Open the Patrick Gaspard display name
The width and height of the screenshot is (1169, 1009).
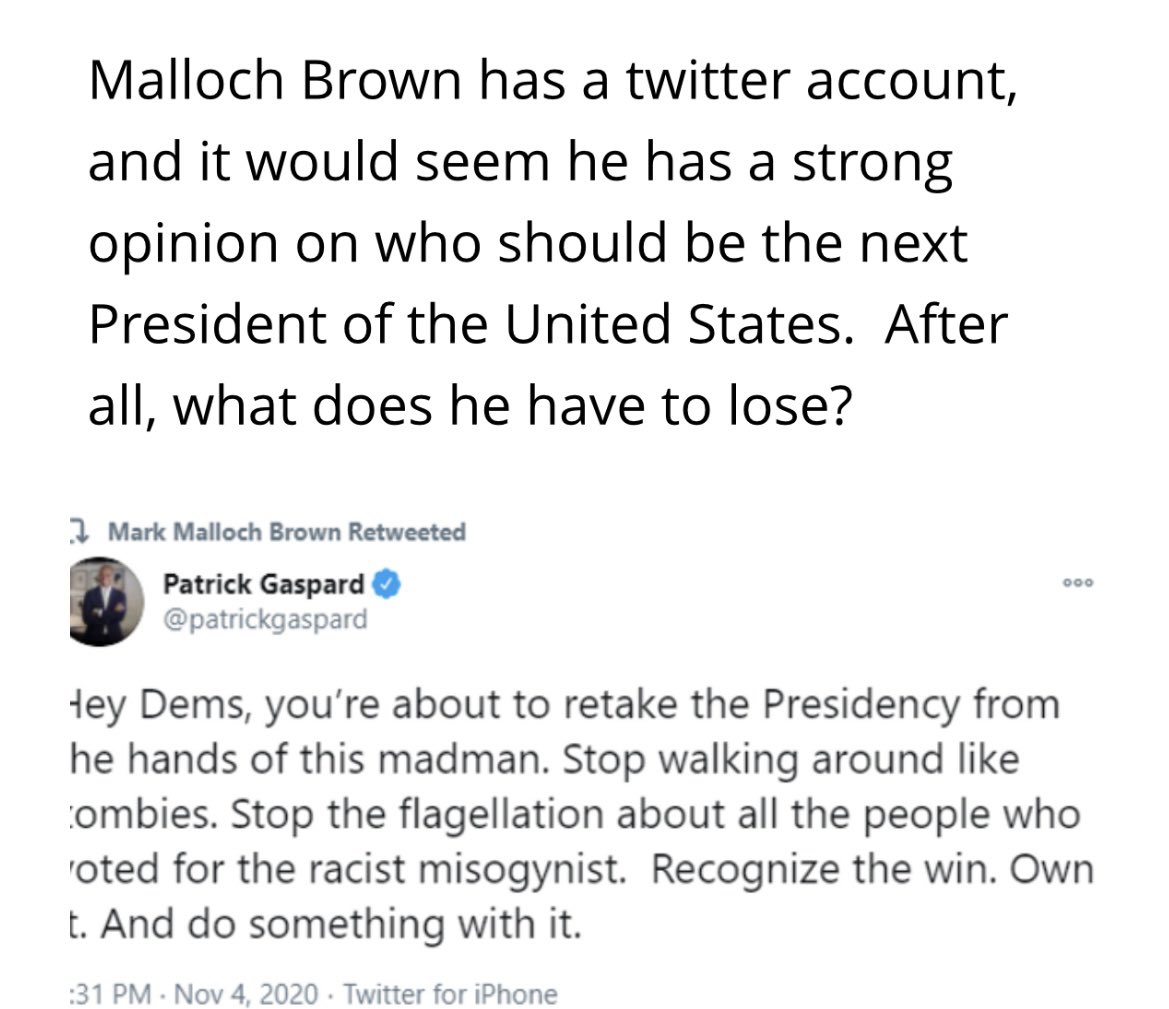[263, 583]
